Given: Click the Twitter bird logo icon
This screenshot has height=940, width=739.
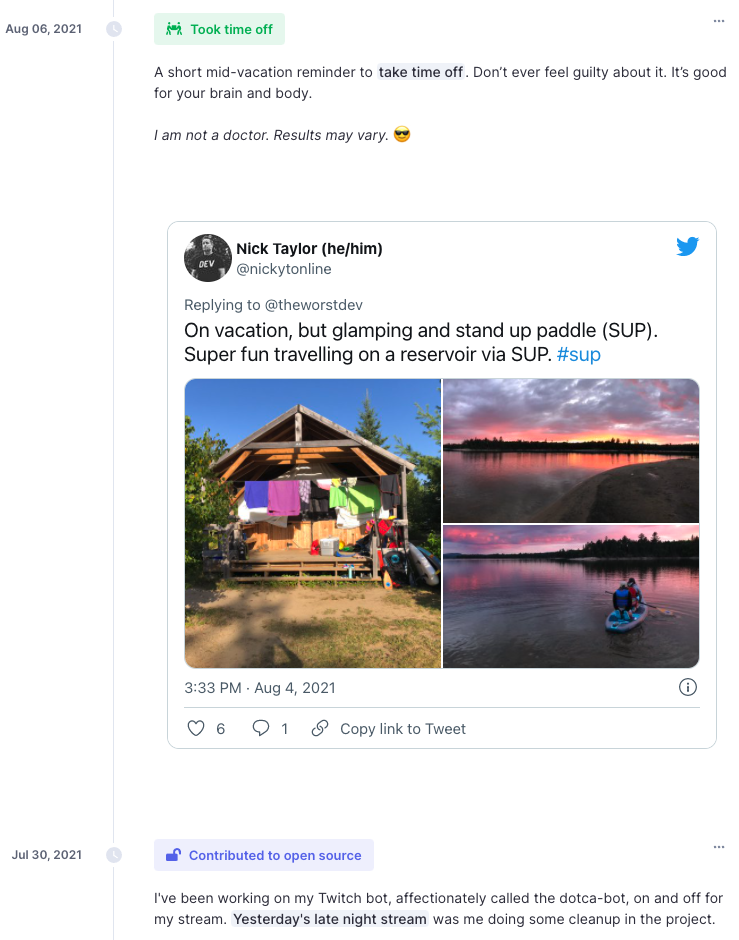Looking at the screenshot, I should click(x=687, y=247).
